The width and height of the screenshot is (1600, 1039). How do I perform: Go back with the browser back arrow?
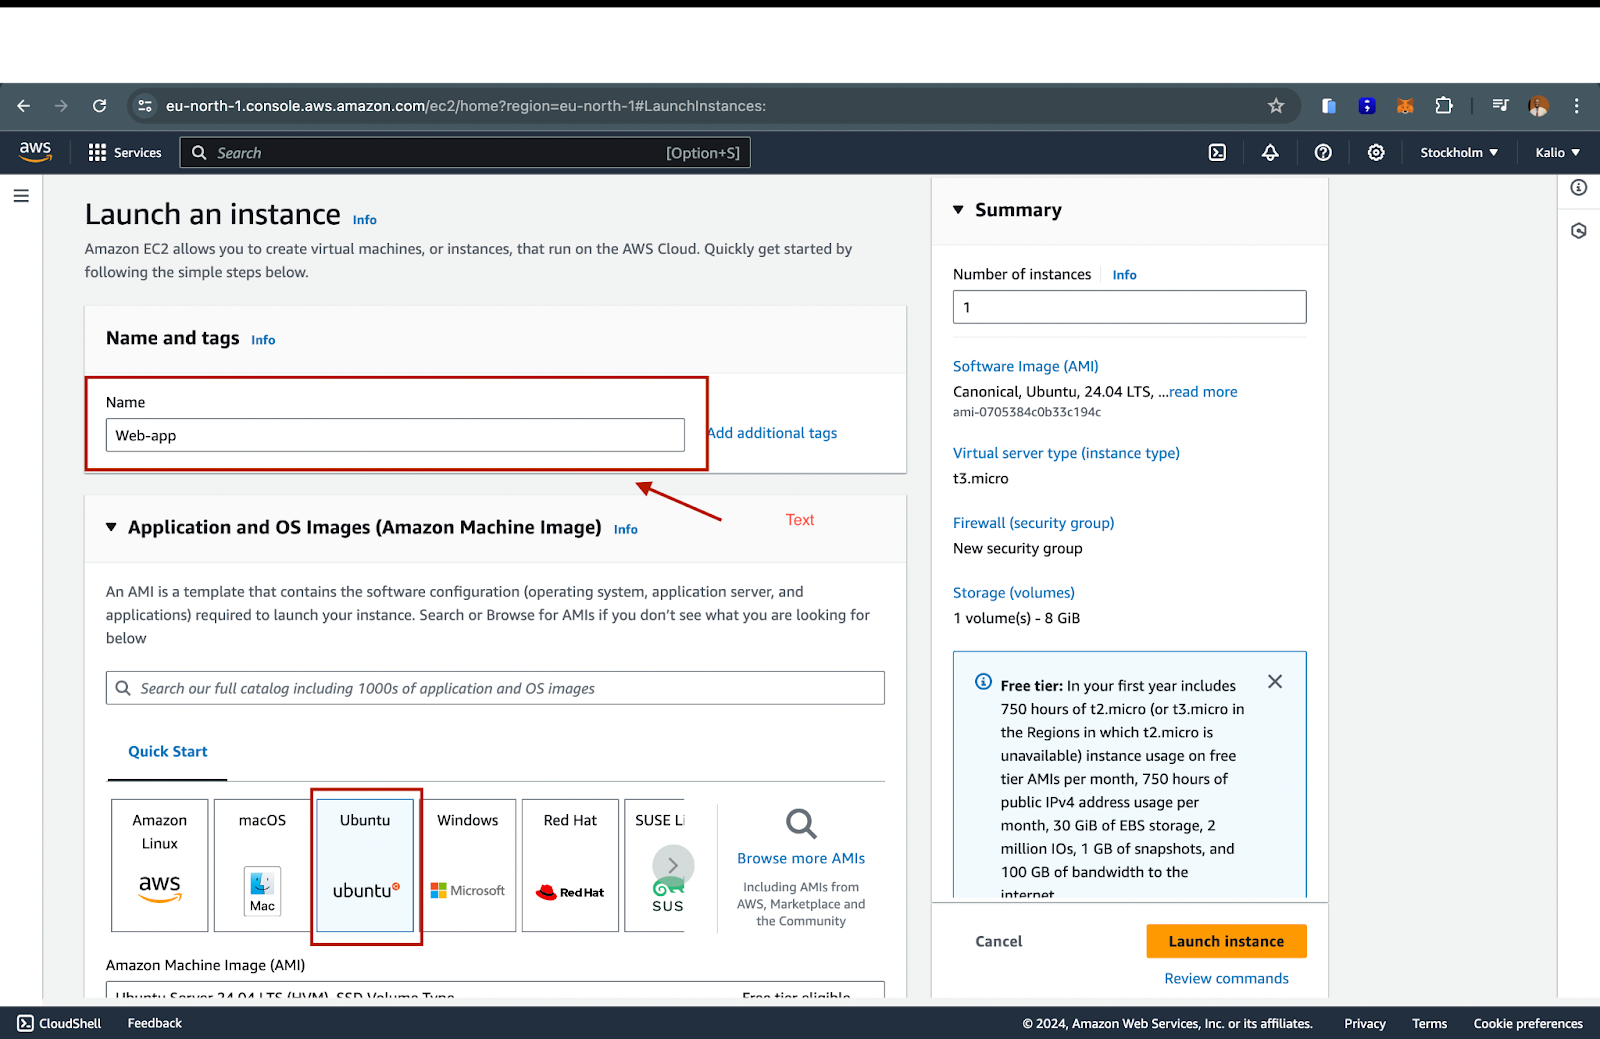(x=24, y=106)
